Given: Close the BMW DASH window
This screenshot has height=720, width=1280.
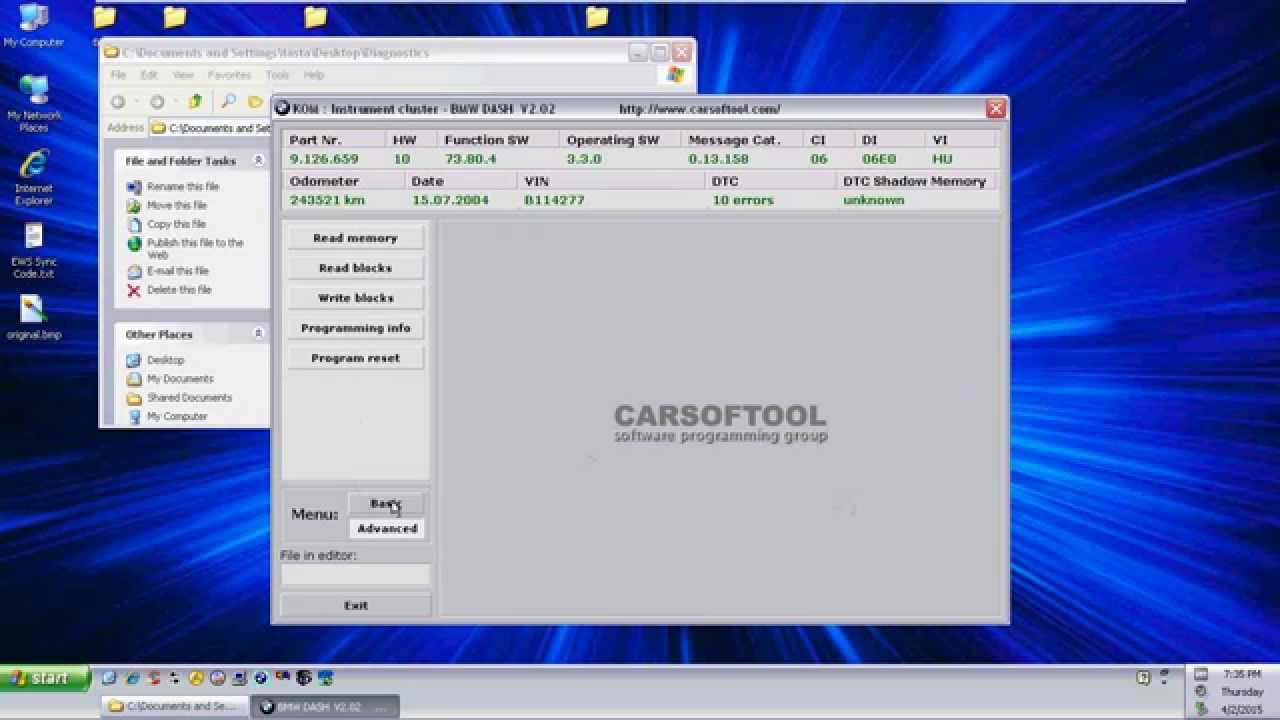Looking at the screenshot, I should coord(995,108).
